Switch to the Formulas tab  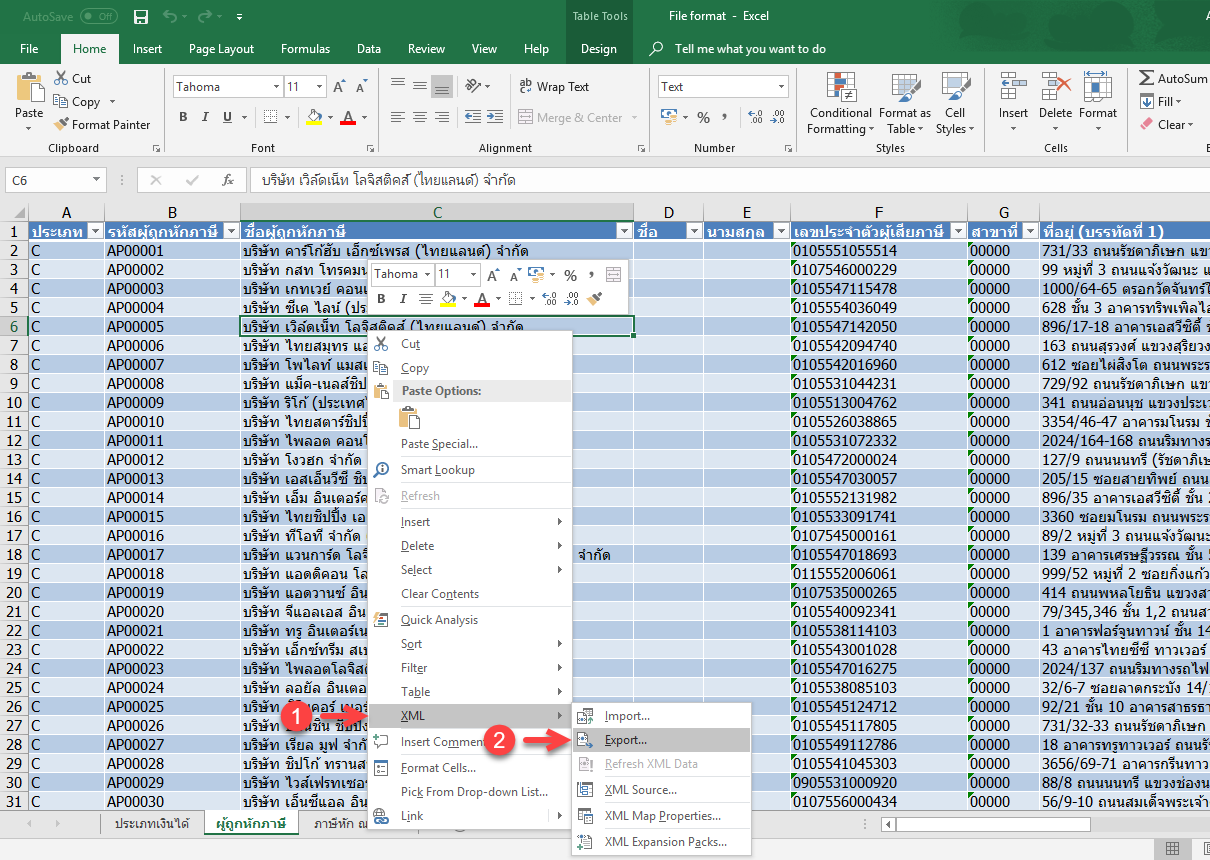click(x=305, y=48)
